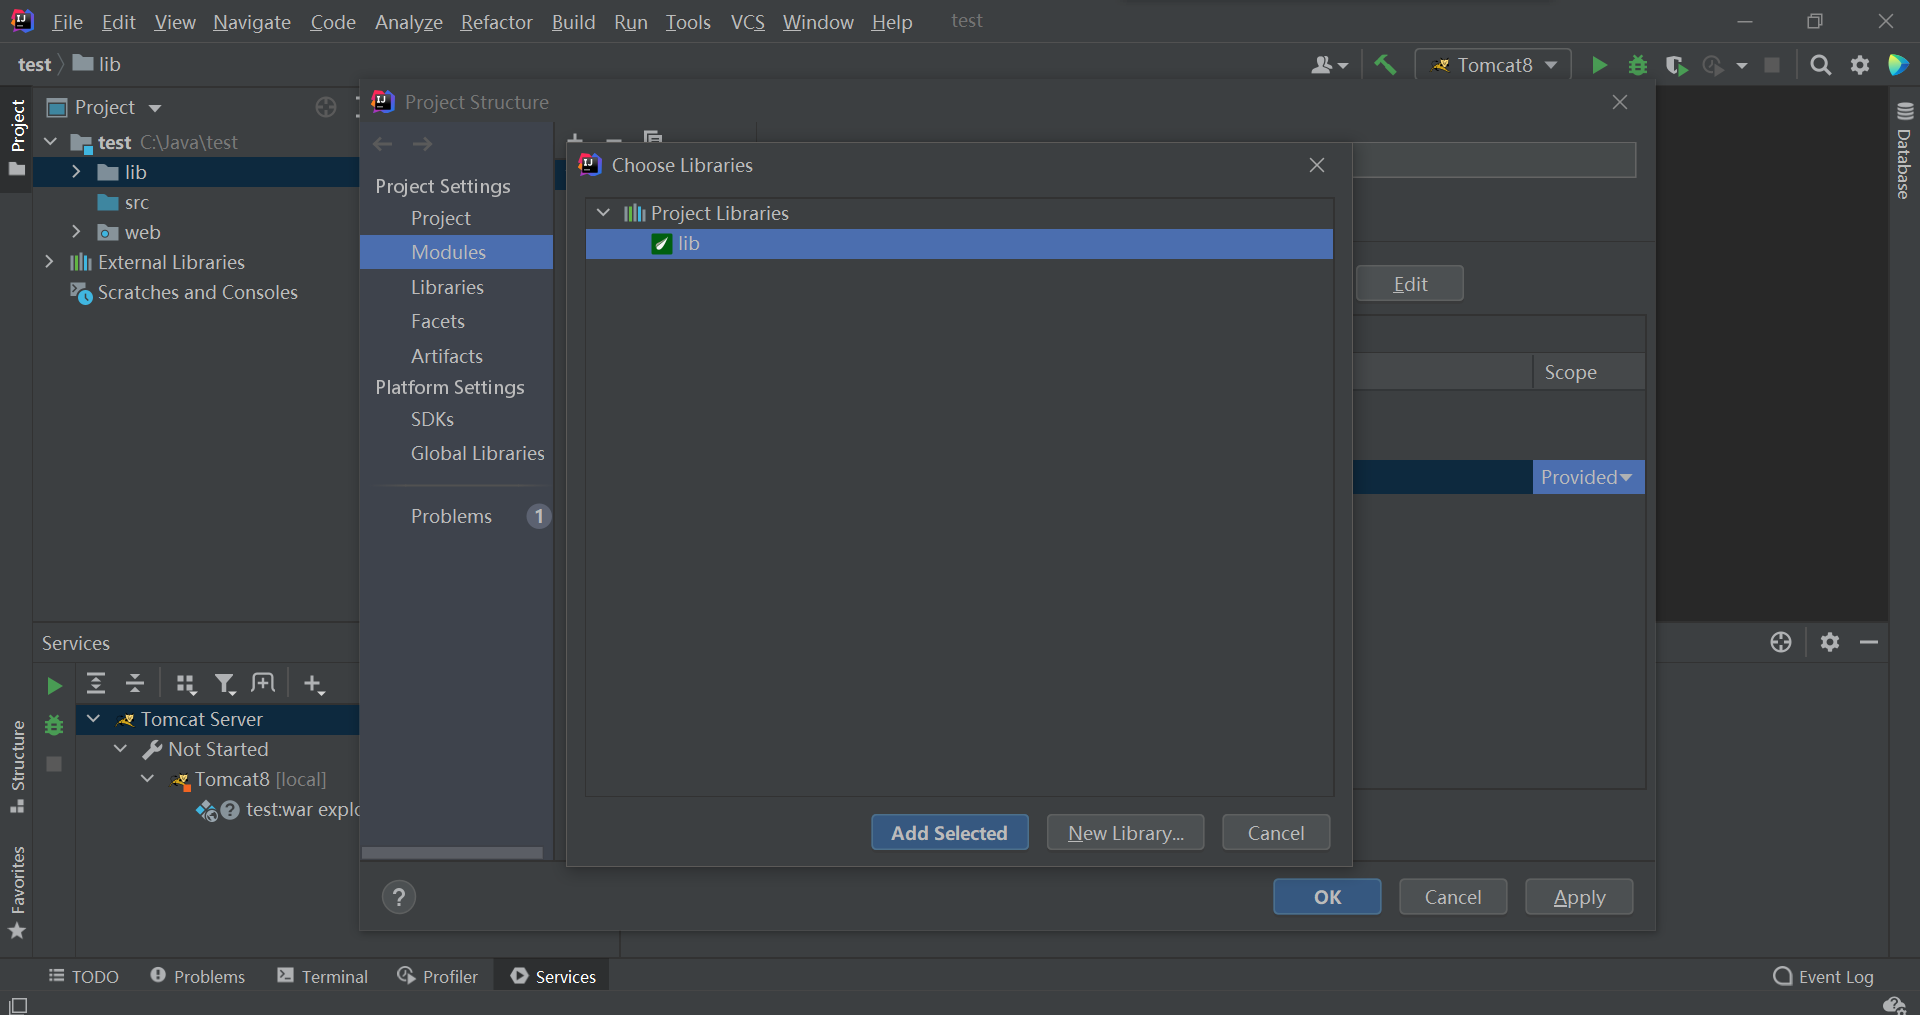Open Problems in Project Structure sidebar
The height and width of the screenshot is (1015, 1920).
451,516
